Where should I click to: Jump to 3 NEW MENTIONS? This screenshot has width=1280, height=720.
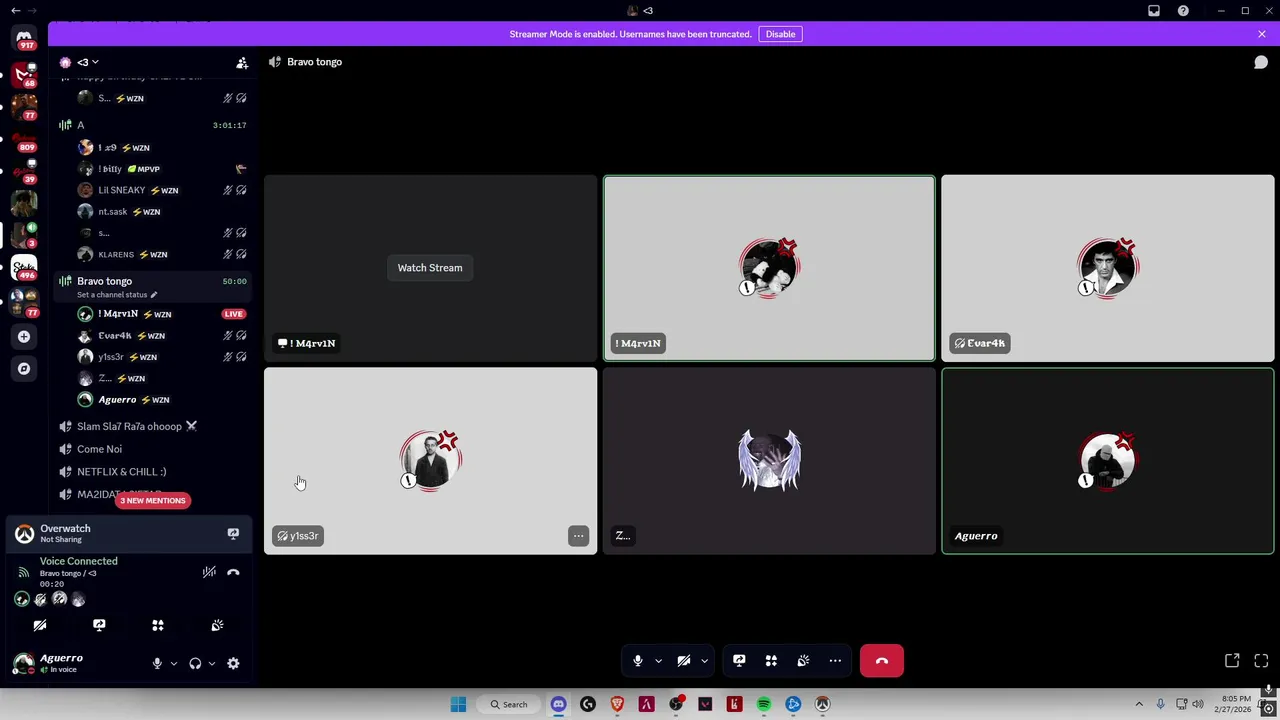click(153, 501)
